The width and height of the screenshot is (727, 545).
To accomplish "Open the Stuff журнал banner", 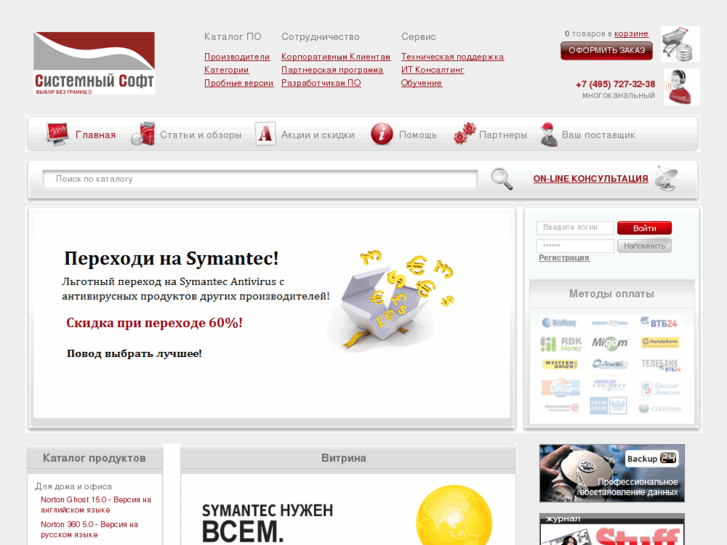I will [612, 529].
